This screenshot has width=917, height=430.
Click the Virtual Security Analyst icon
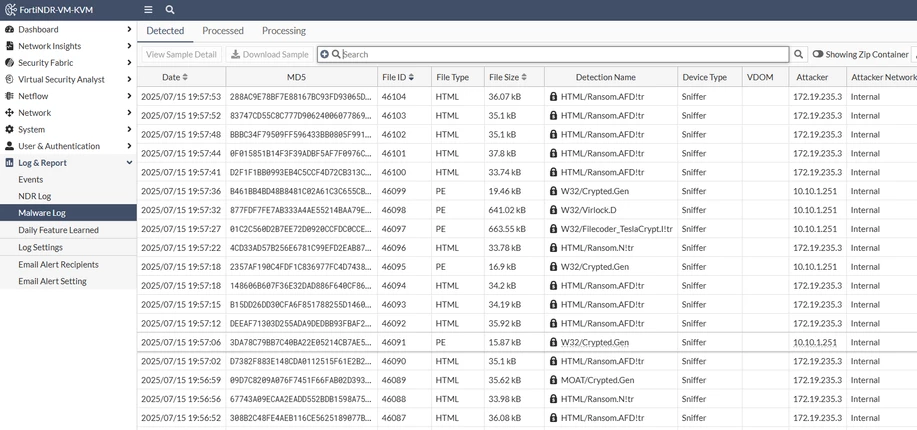[x=9, y=79]
